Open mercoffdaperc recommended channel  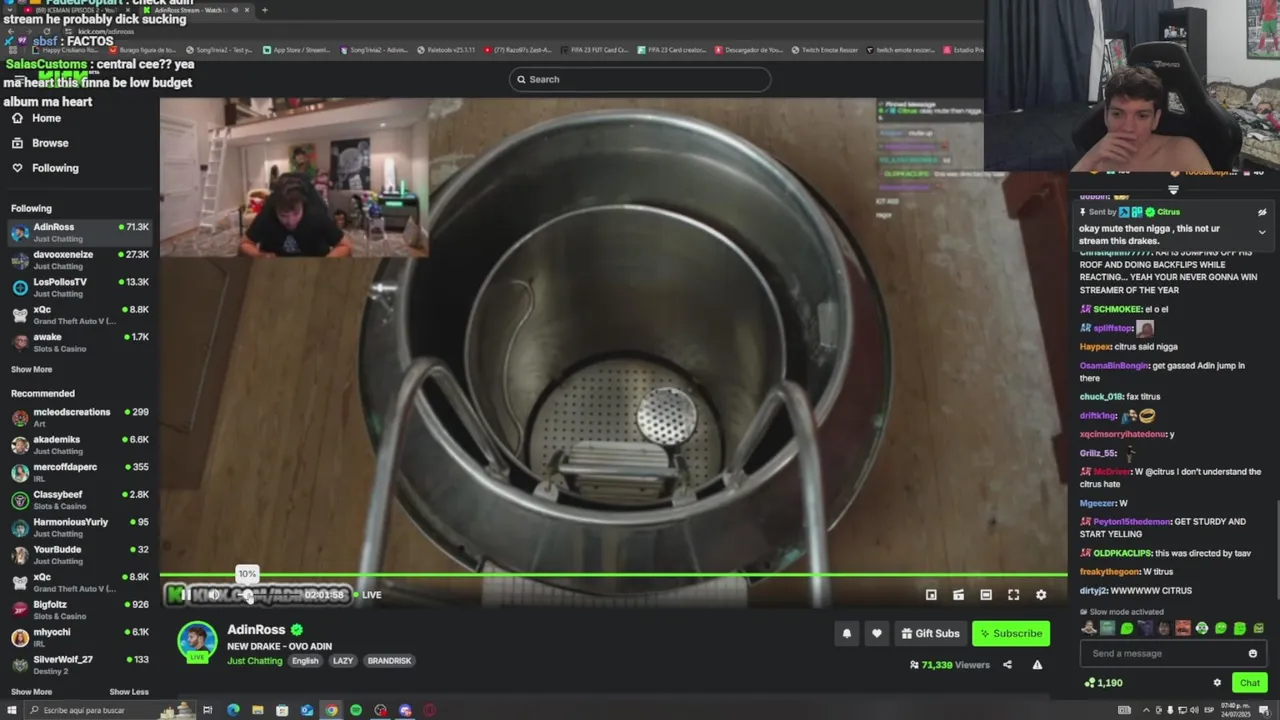click(79, 472)
